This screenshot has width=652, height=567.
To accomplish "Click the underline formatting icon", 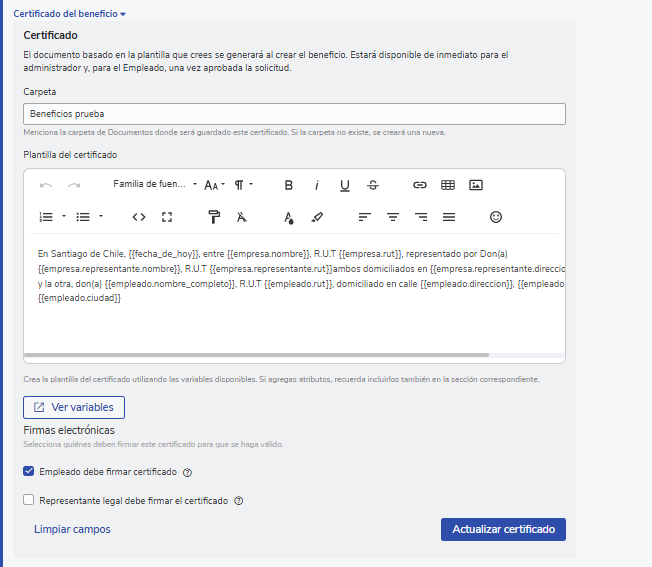I will pos(345,185).
